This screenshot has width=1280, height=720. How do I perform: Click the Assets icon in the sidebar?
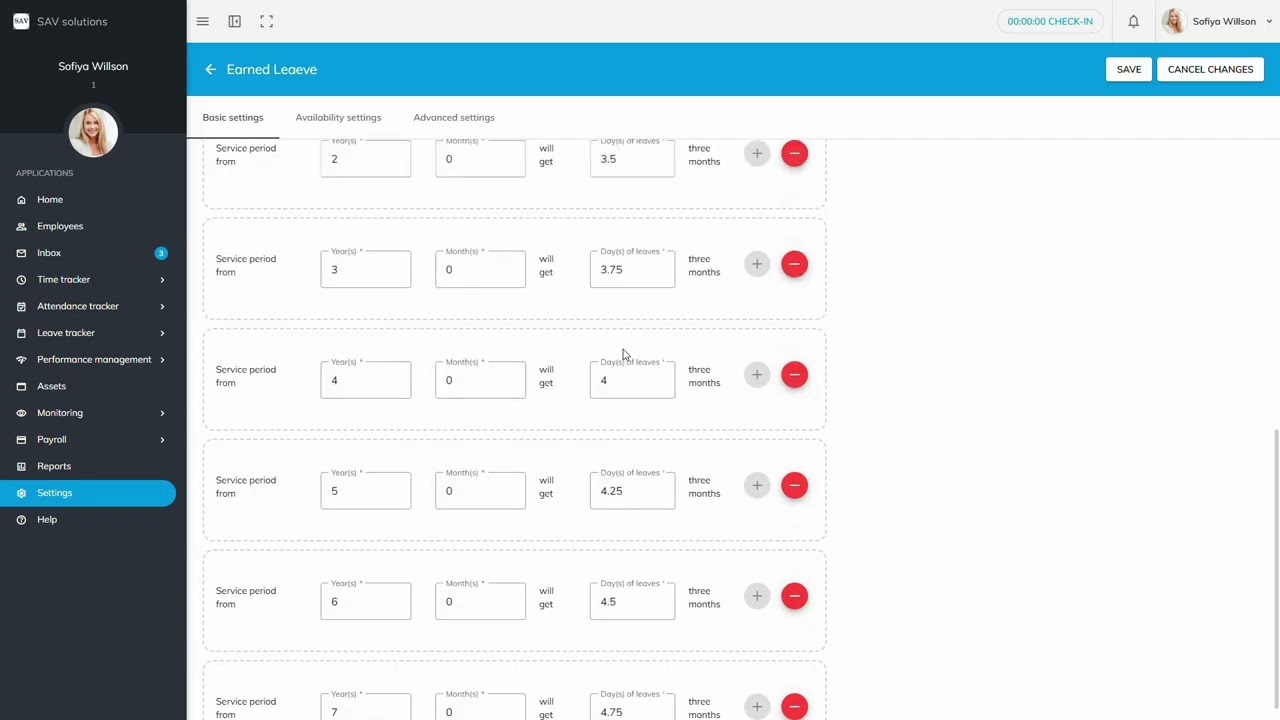[21, 386]
